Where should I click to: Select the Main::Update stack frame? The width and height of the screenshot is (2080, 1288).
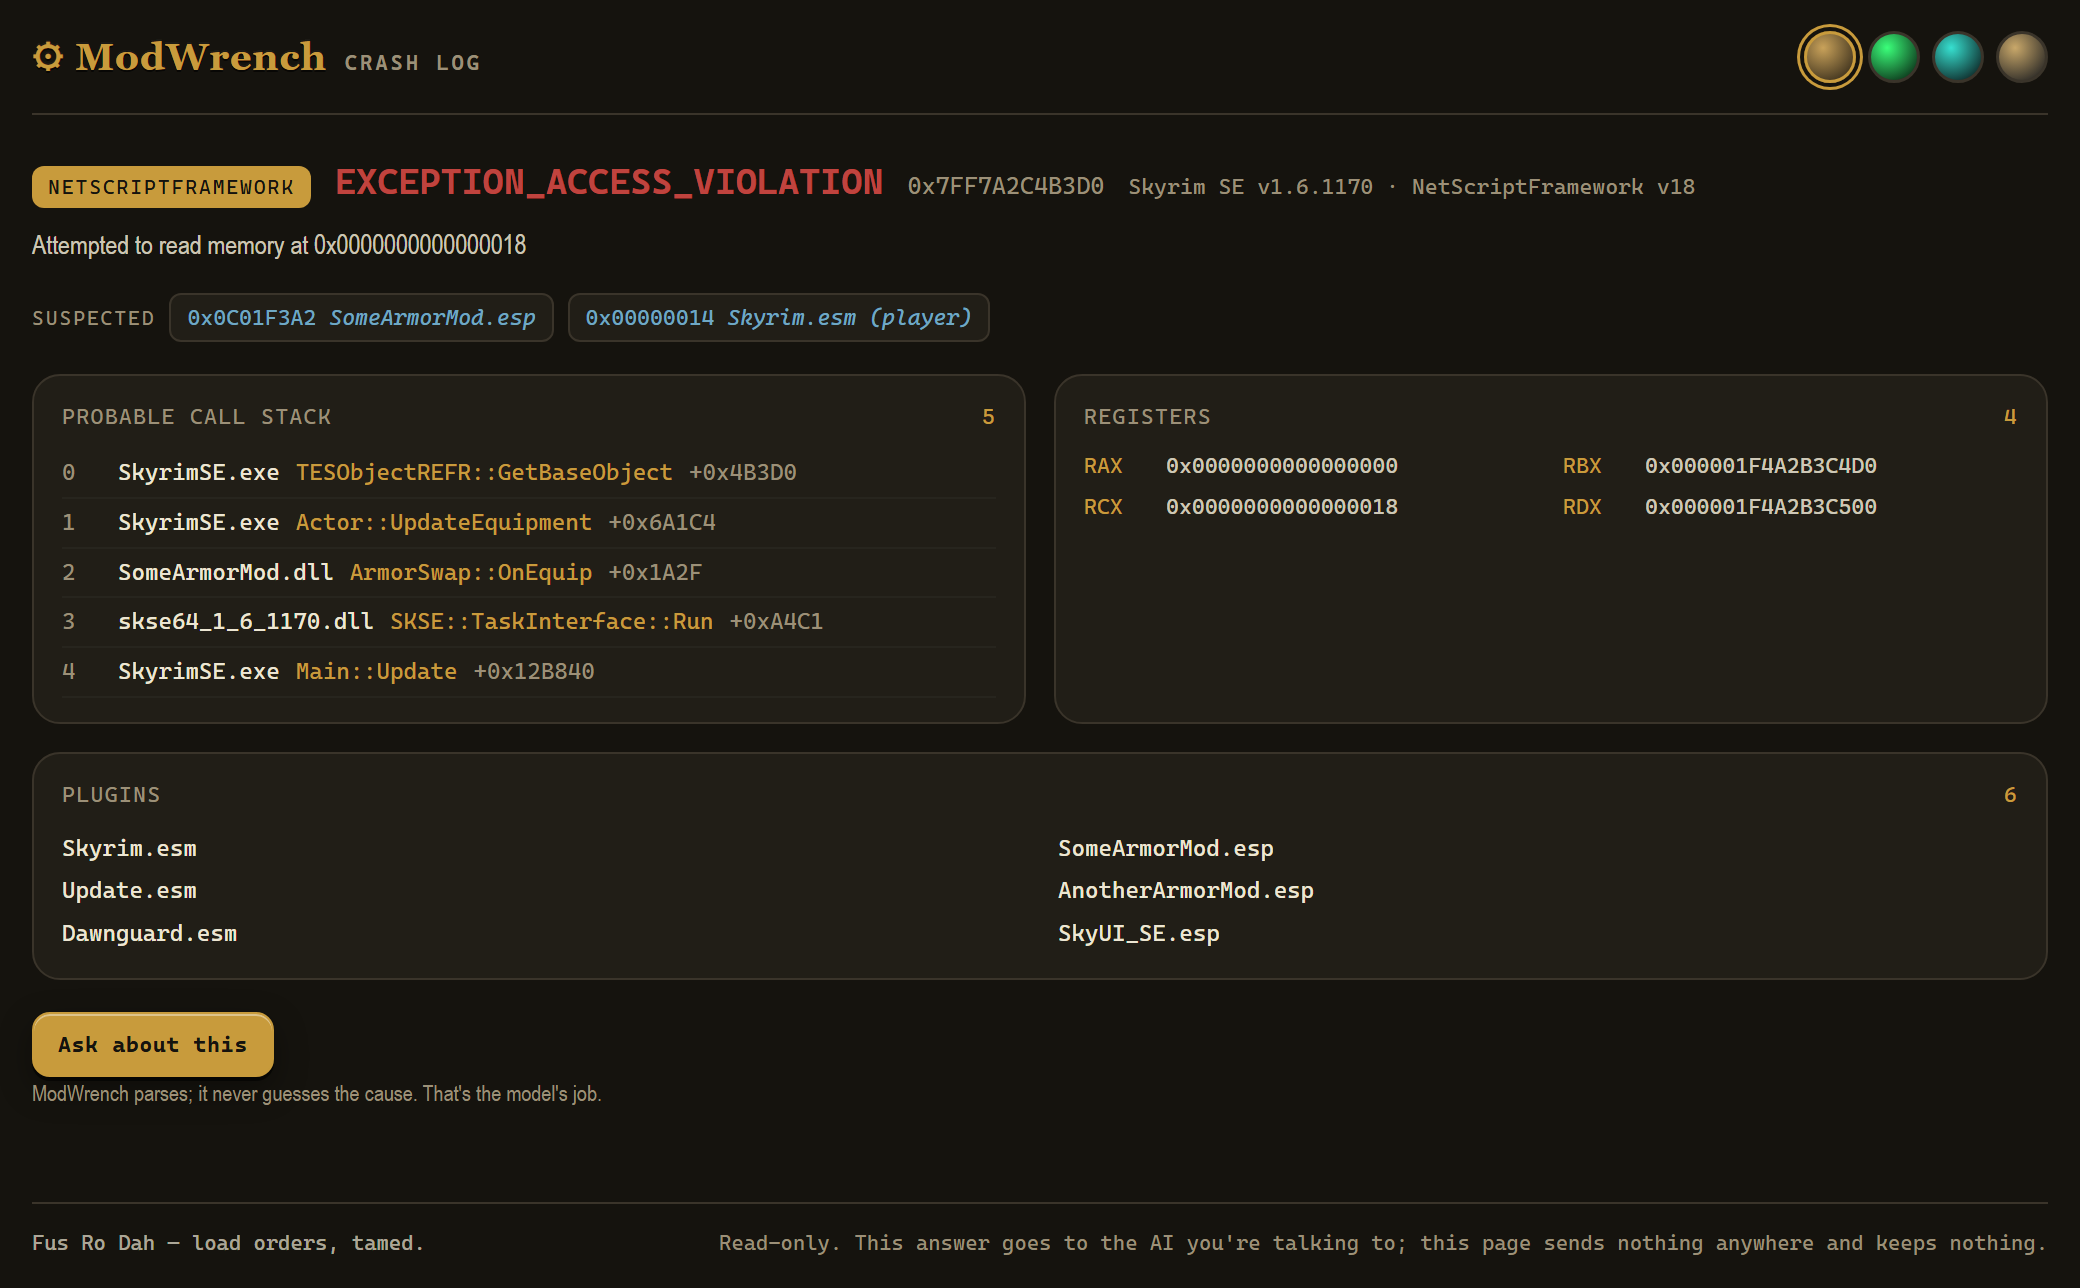click(x=529, y=671)
